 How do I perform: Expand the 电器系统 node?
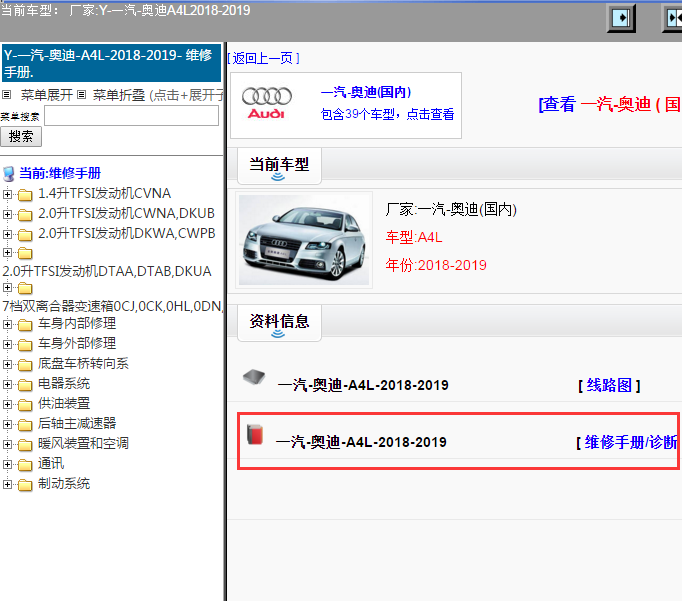pyautogui.click(x=7, y=384)
